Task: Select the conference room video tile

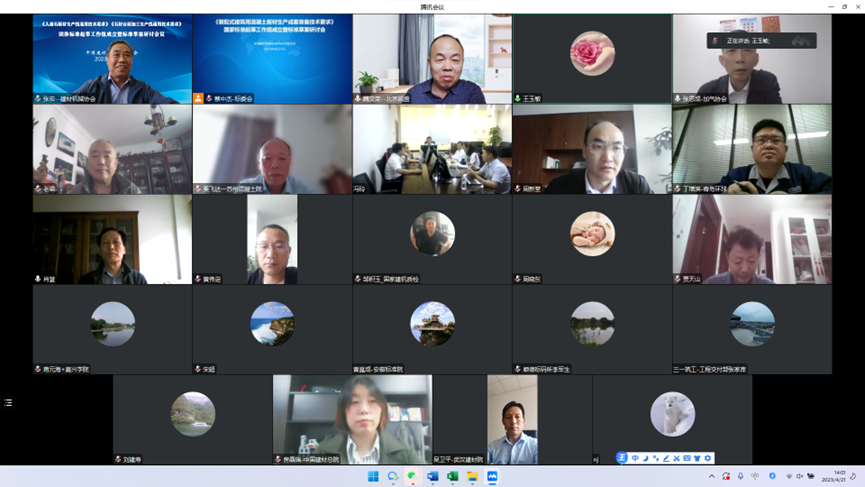Action: (x=432, y=149)
